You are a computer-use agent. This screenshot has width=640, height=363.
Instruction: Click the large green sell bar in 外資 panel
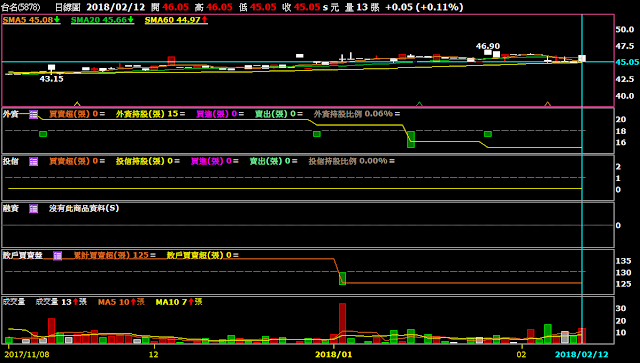pyautogui.click(x=411, y=139)
